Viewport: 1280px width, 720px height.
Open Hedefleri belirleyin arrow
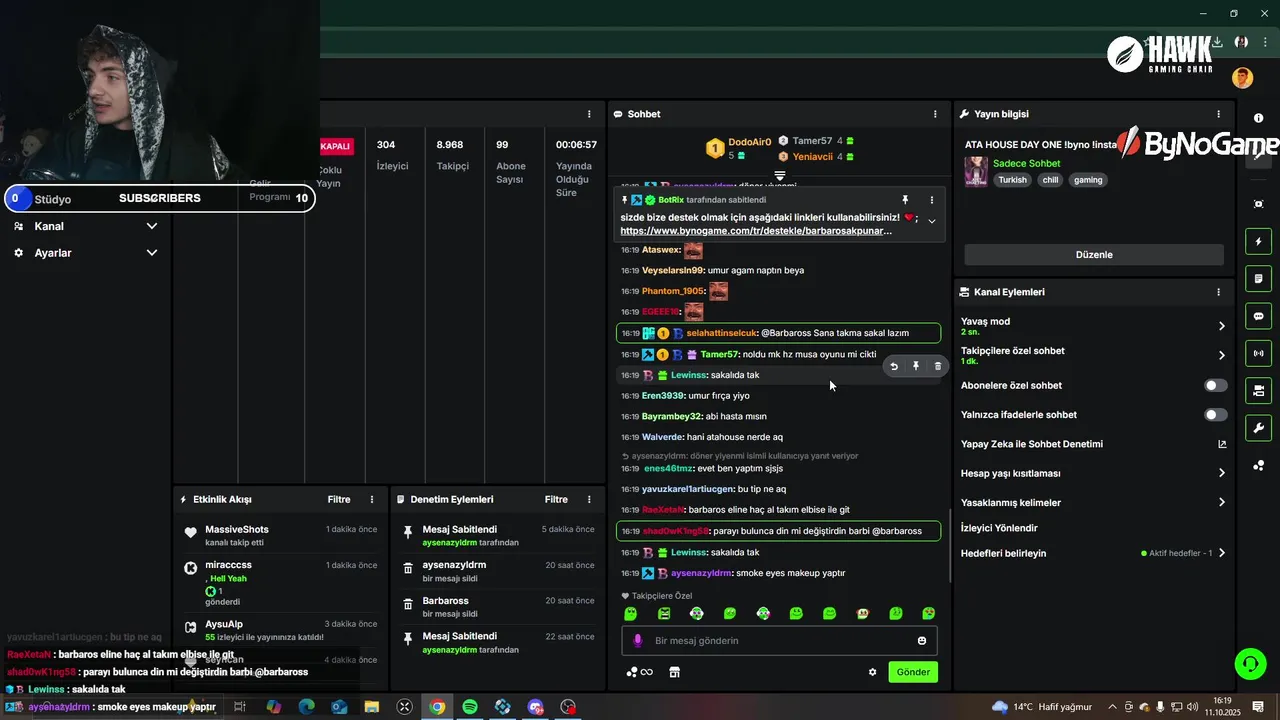(x=1221, y=553)
